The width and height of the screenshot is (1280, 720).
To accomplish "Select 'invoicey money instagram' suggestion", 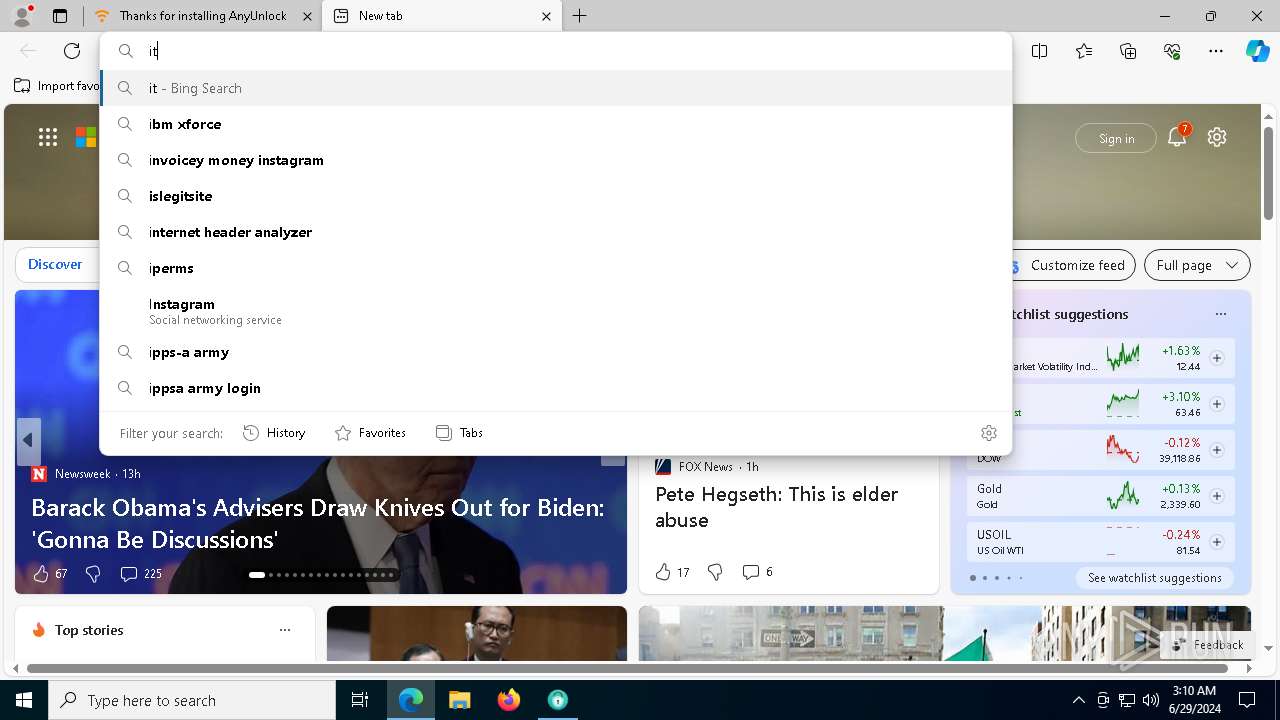I will click(x=556, y=160).
